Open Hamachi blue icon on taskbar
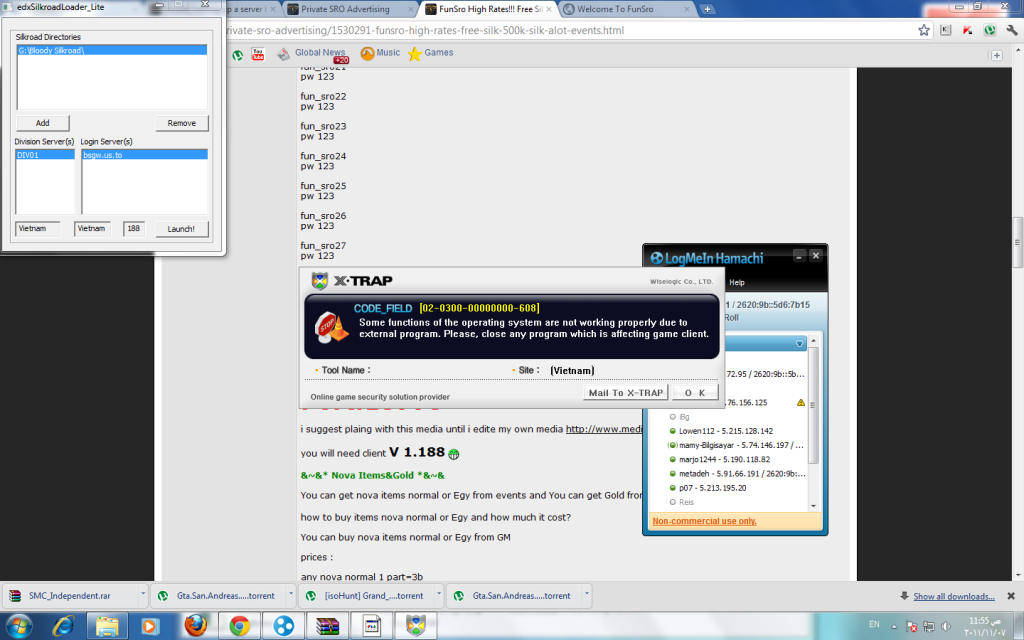1024x640 pixels. click(x=283, y=626)
